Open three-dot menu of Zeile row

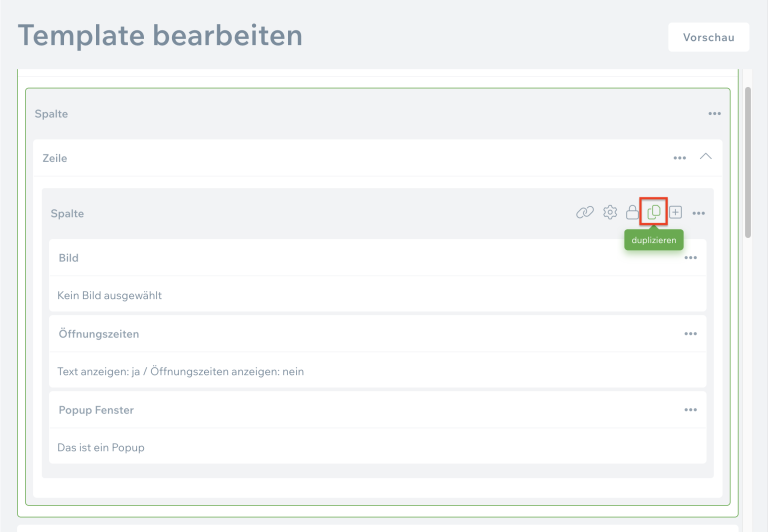(680, 158)
